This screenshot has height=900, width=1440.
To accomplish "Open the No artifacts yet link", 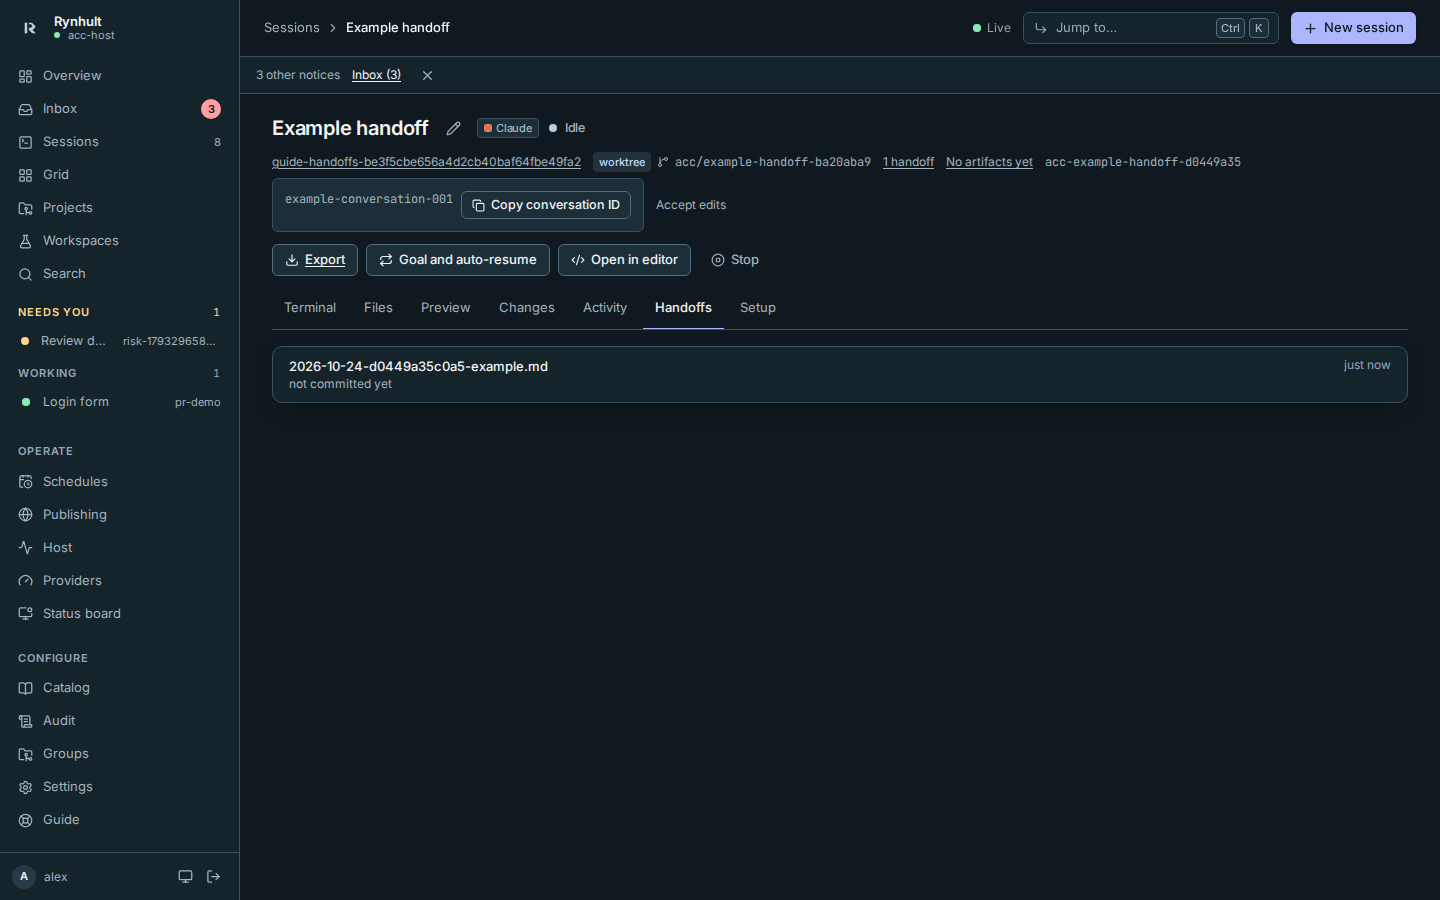I will point(989,162).
